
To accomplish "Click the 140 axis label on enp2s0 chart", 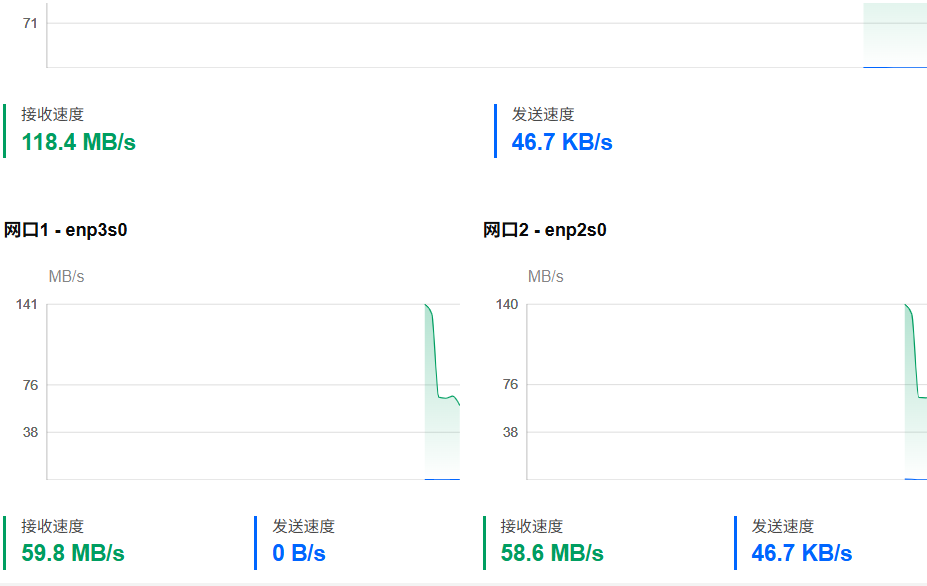I will [x=507, y=305].
